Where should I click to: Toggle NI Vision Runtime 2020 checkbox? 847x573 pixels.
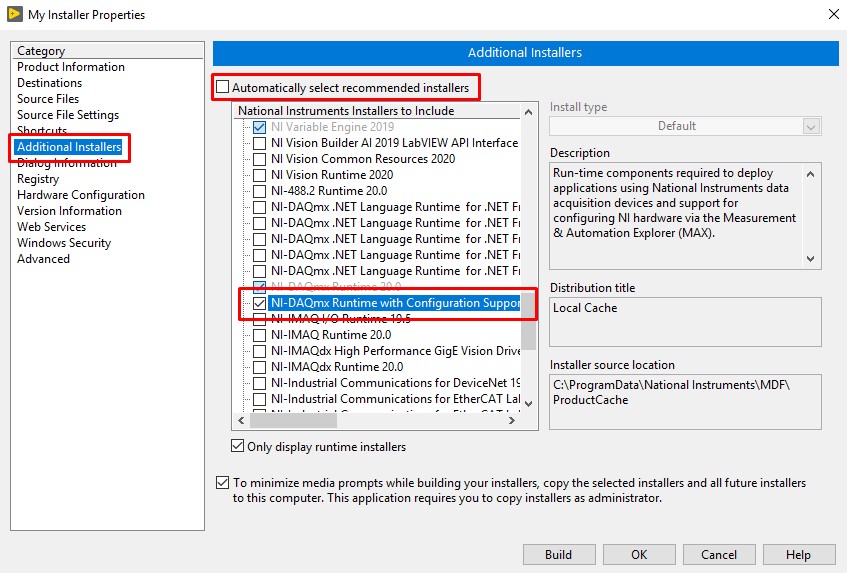coord(260,175)
